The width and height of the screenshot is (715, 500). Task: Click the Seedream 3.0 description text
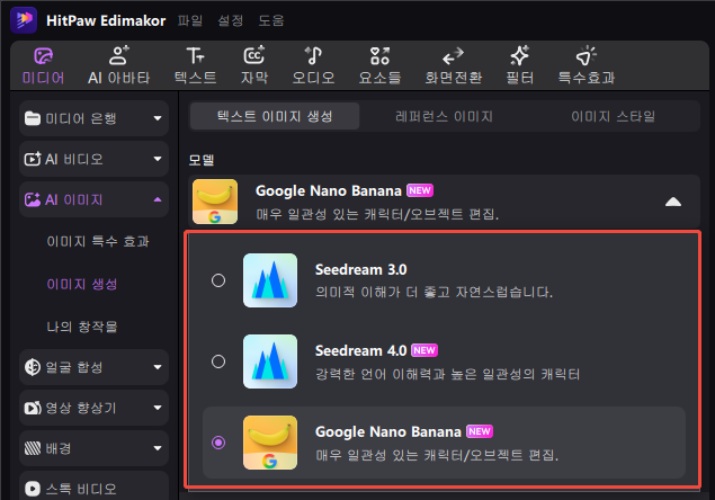click(434, 292)
